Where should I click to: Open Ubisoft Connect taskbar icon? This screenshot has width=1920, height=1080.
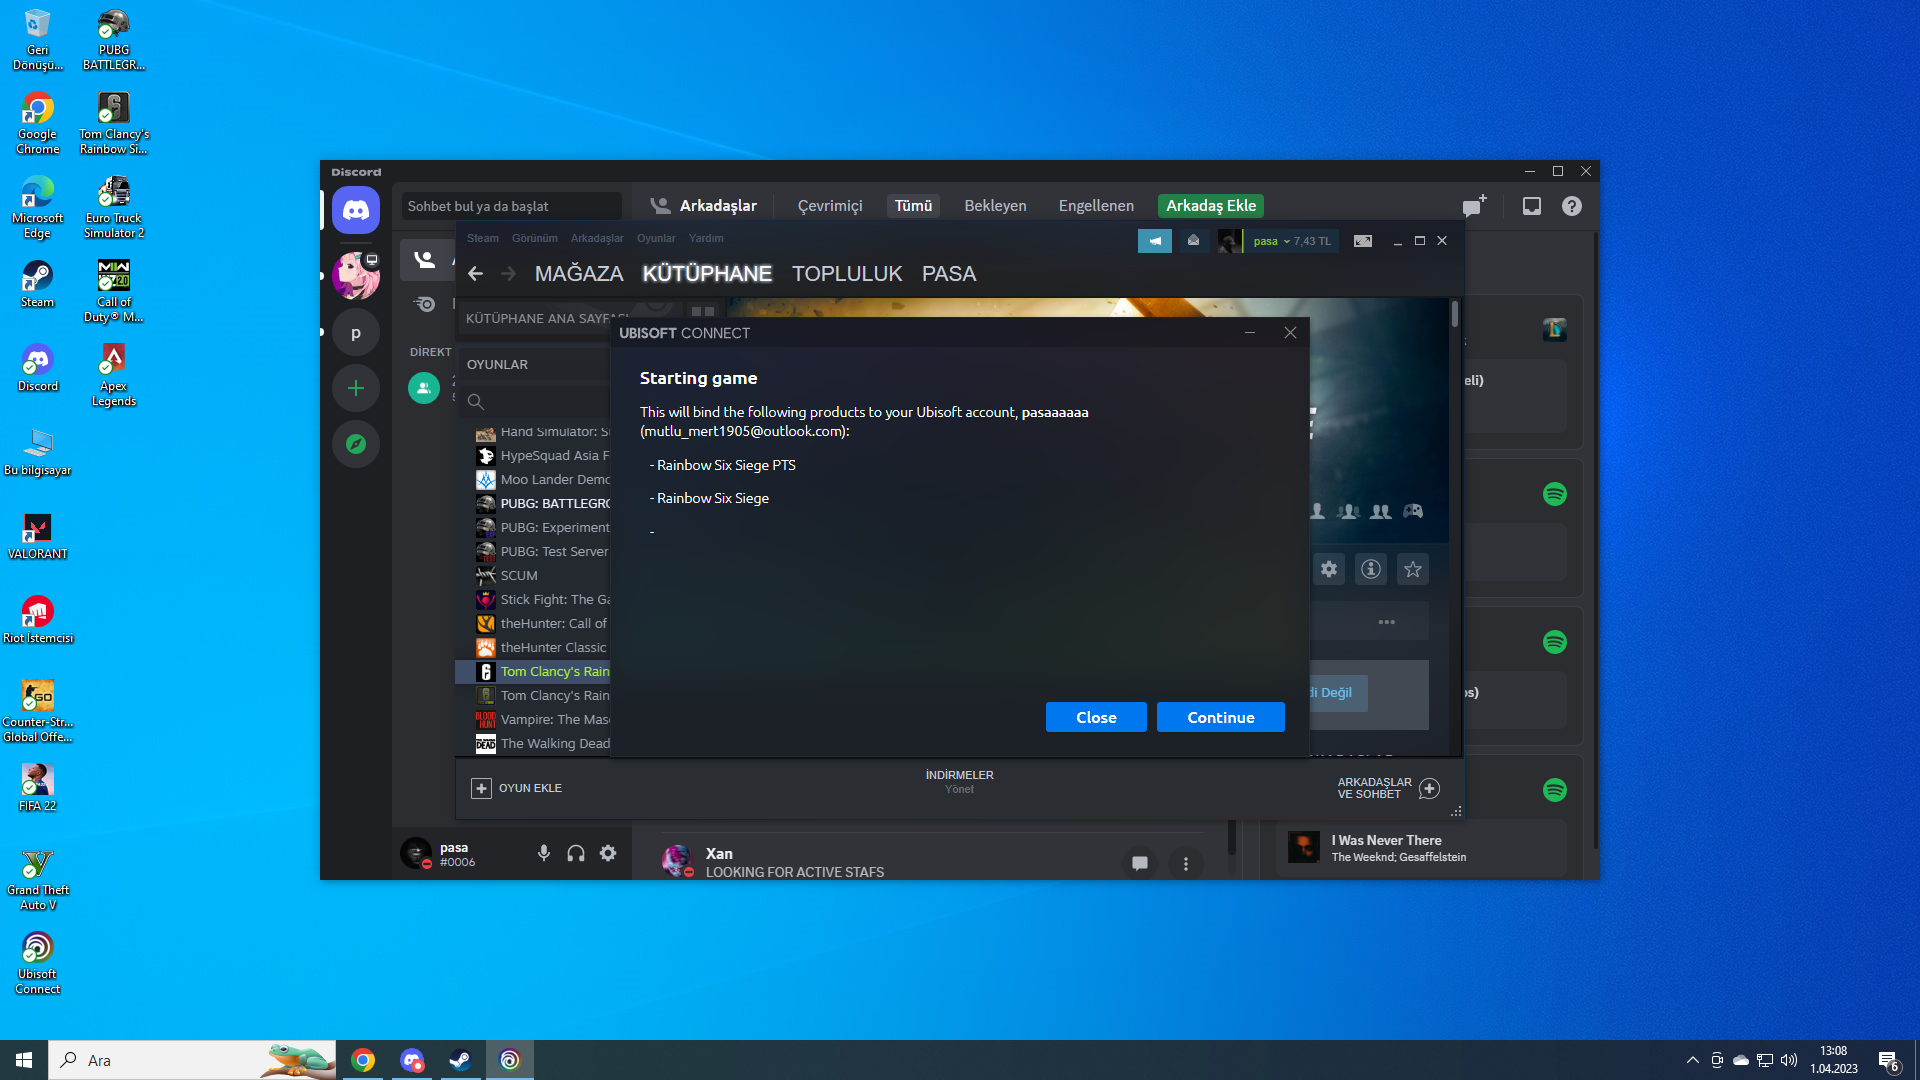click(x=510, y=1060)
